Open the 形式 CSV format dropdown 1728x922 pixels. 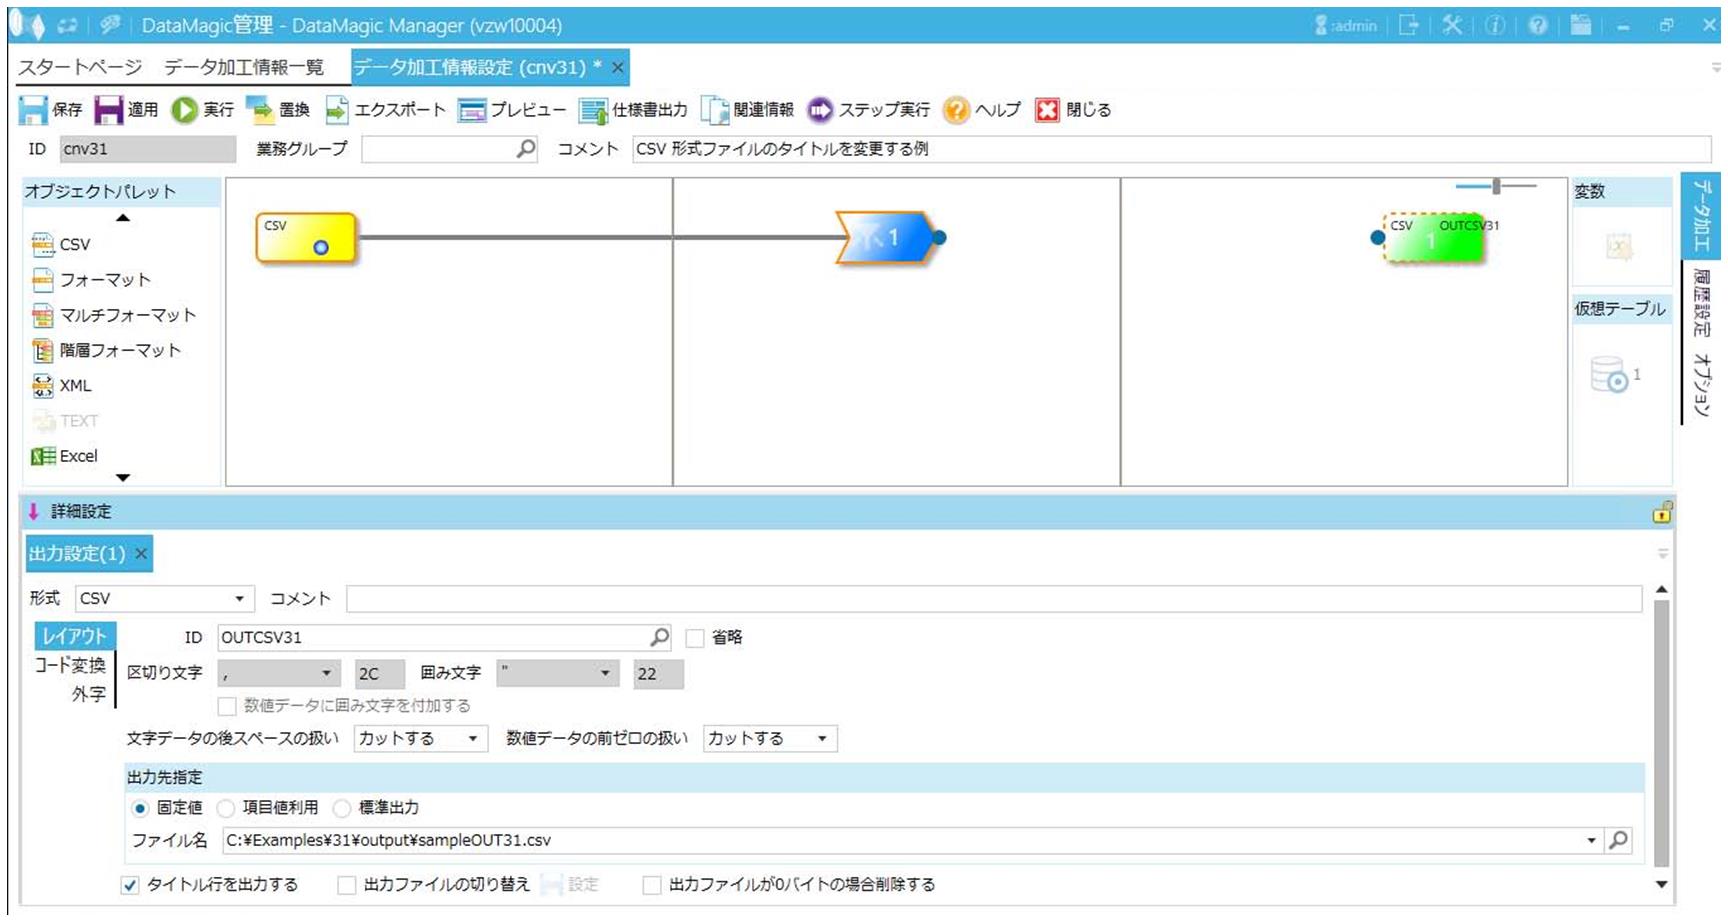tap(239, 599)
